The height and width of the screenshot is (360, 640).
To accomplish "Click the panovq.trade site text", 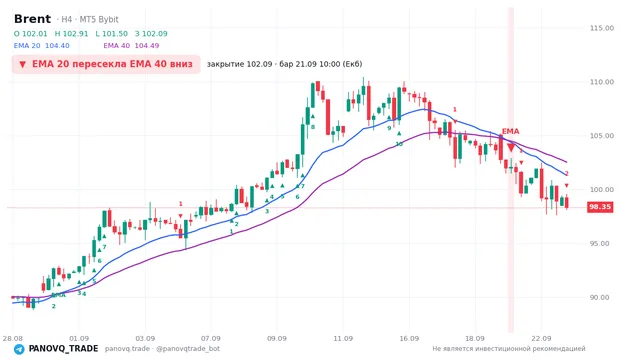I will coord(127,349).
